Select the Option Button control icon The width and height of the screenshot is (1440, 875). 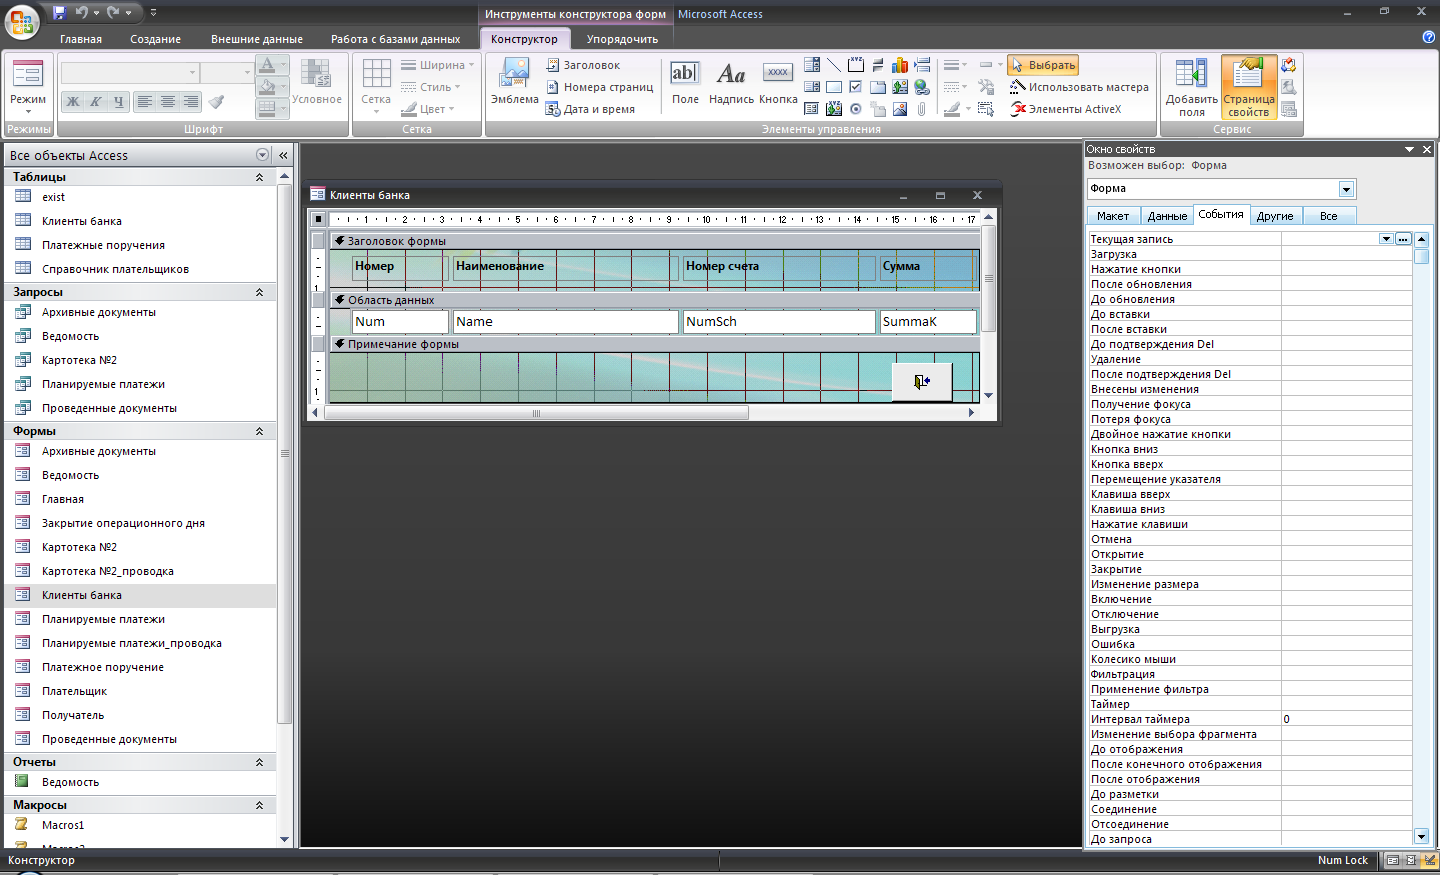[856, 109]
